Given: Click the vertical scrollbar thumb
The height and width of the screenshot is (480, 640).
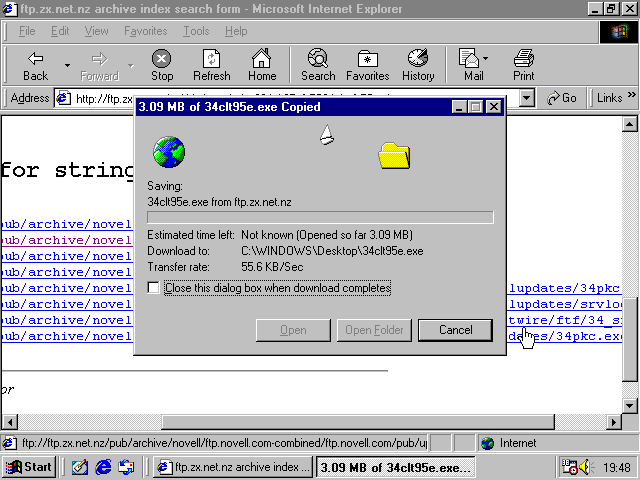Looking at the screenshot, I should click(630, 340).
